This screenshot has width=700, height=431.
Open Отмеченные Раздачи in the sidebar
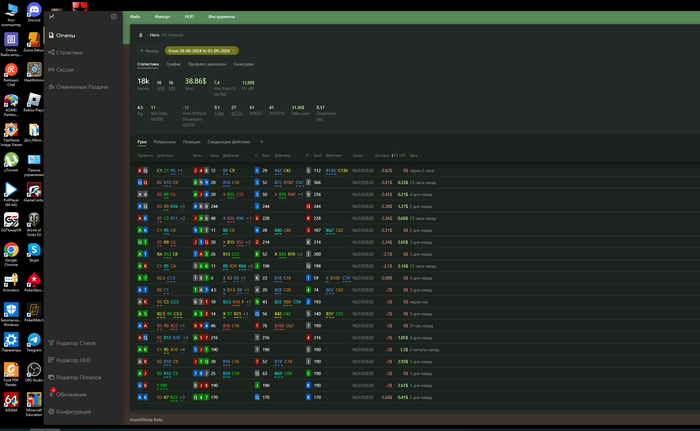pyautogui.click(x=78, y=87)
